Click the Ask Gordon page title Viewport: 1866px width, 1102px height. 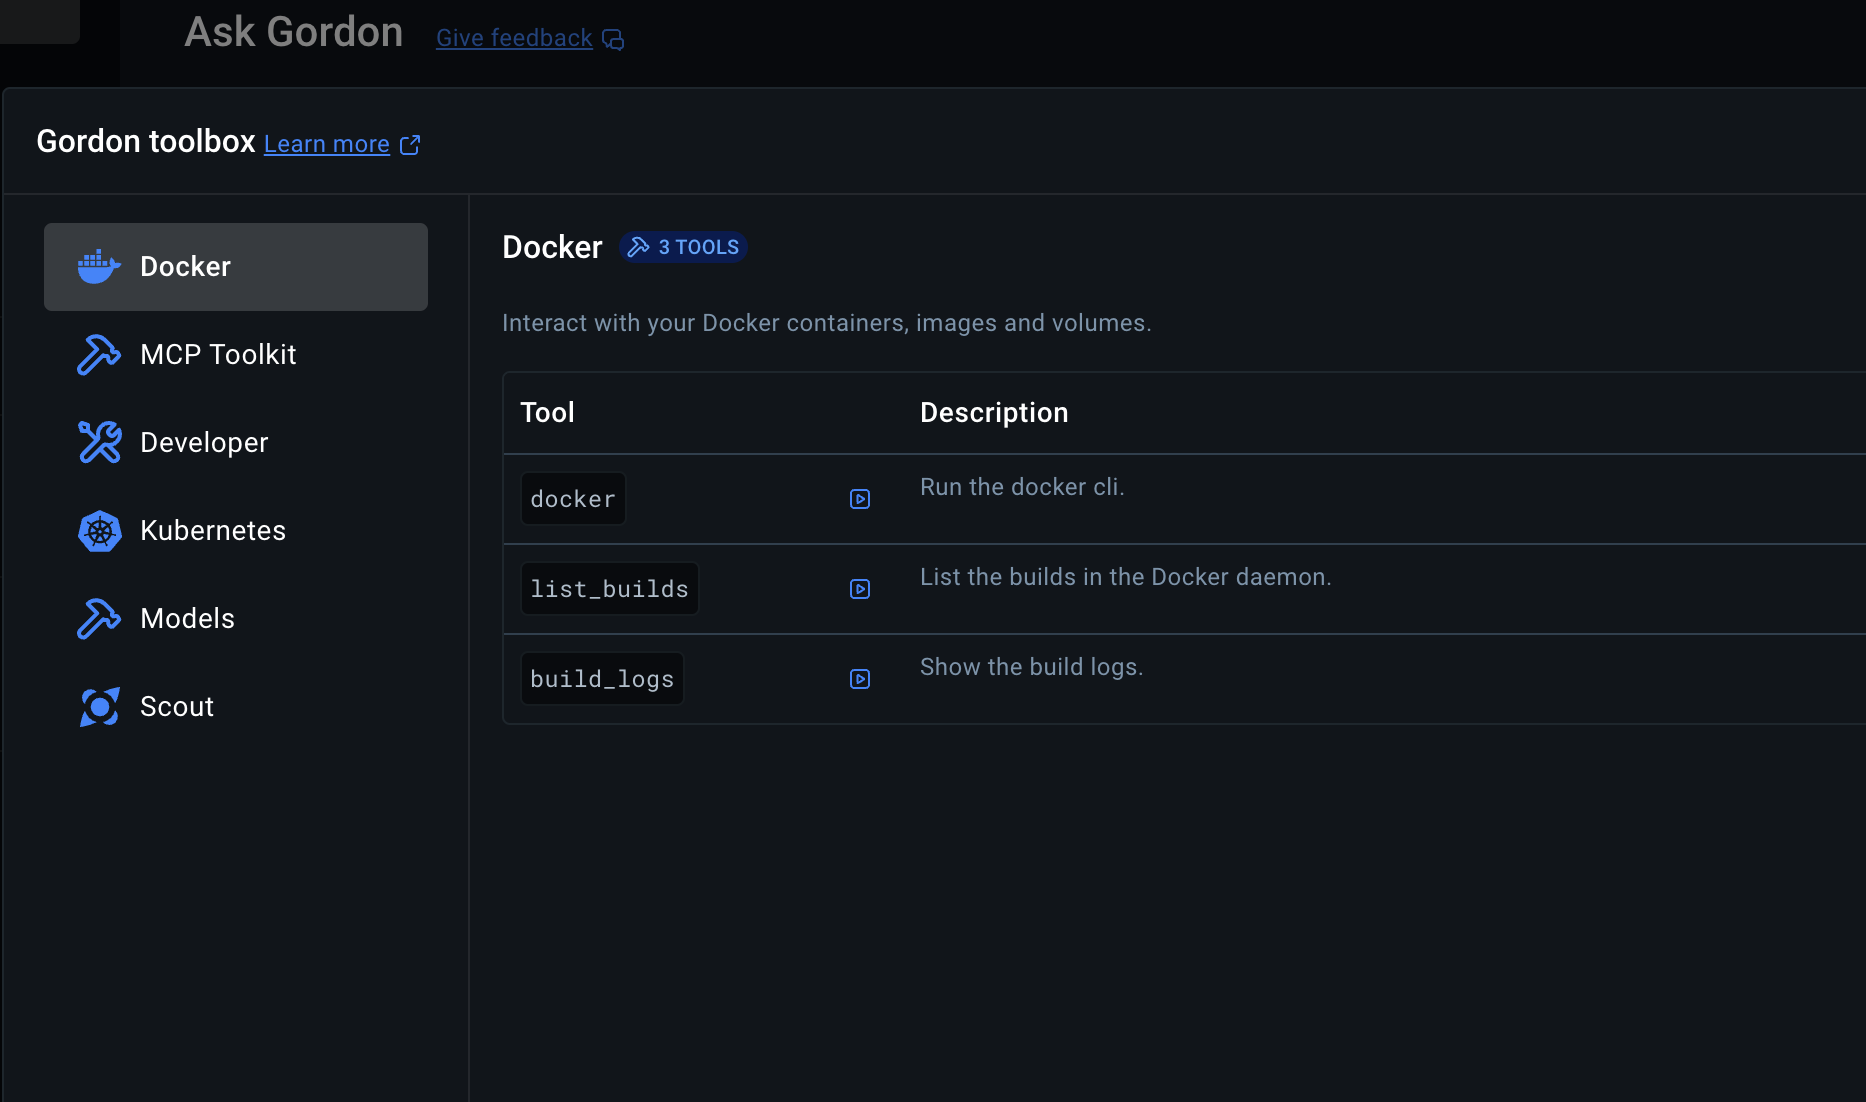[294, 32]
